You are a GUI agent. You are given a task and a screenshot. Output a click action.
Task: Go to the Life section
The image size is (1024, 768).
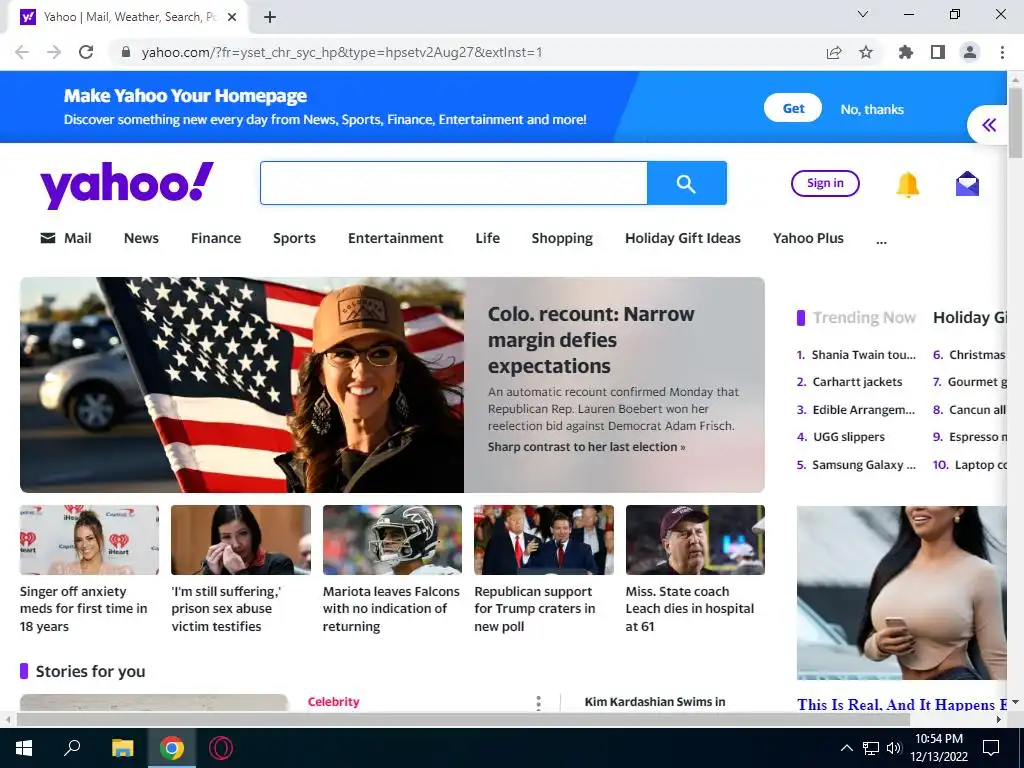coord(487,238)
